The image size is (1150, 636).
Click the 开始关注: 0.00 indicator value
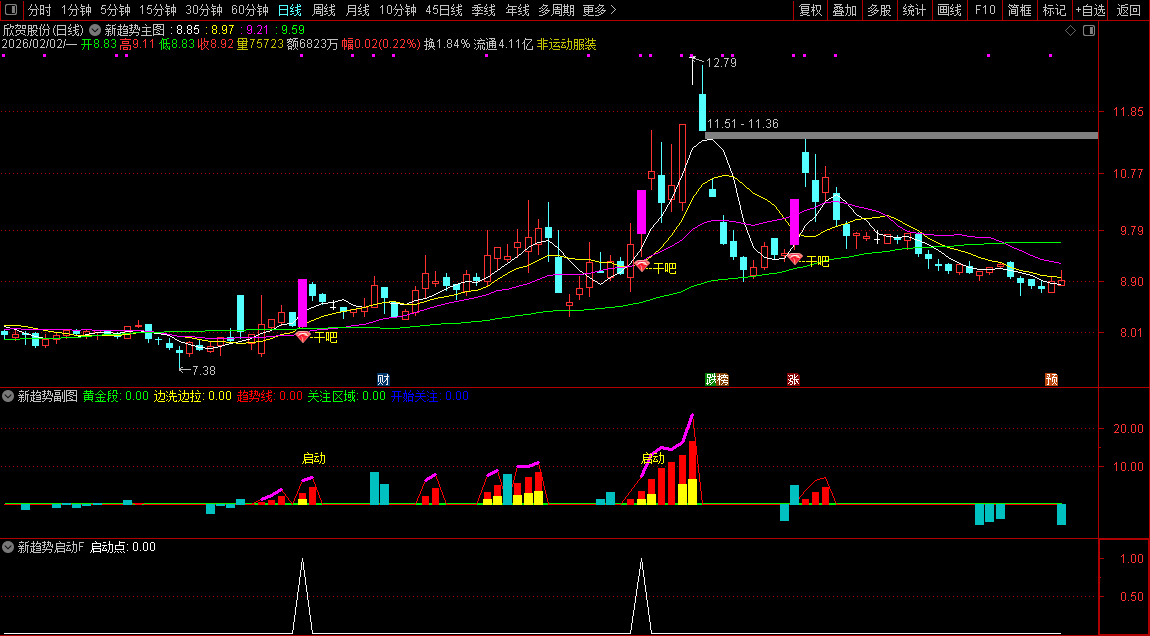tap(430, 396)
